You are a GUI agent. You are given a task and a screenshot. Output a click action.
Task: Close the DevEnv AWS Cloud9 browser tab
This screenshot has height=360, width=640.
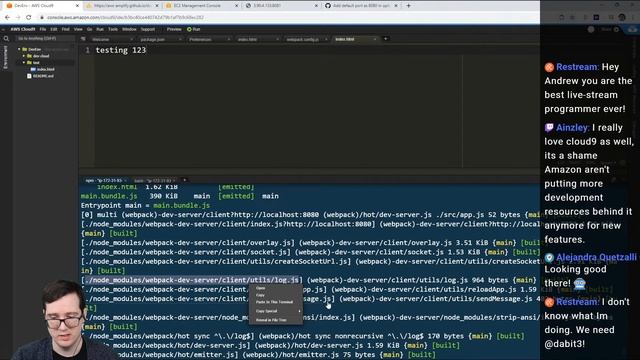pos(77,6)
